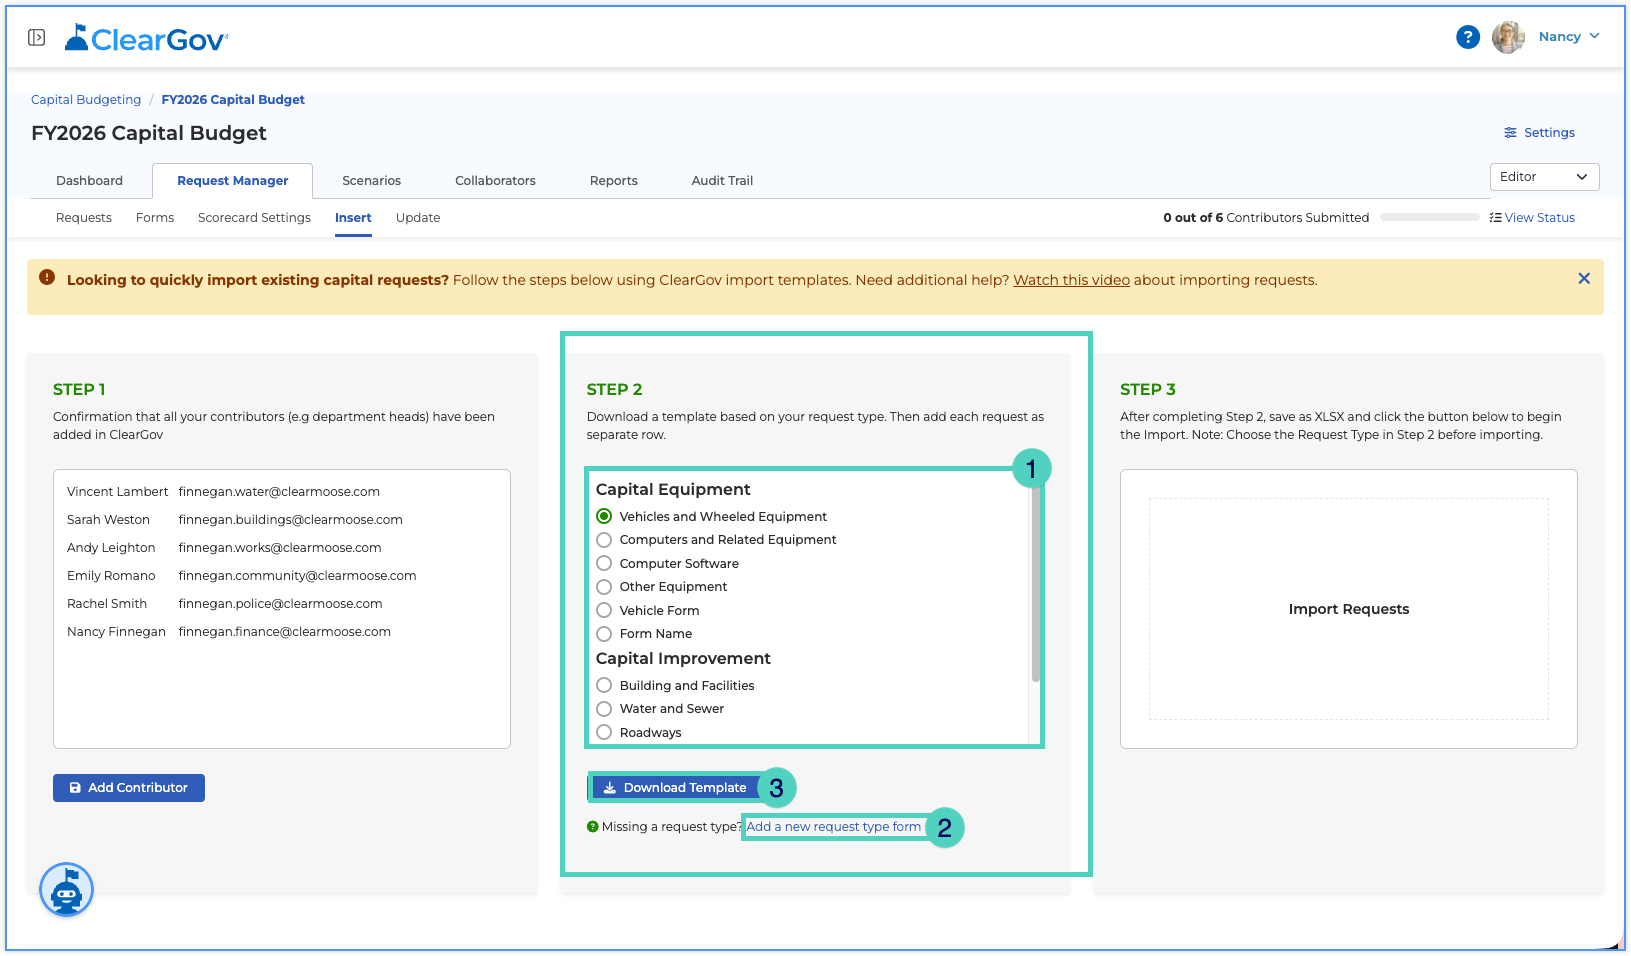Image resolution: width=1631 pixels, height=956 pixels.
Task: Open the ClearGov chatbot robot icon
Action: (x=66, y=889)
